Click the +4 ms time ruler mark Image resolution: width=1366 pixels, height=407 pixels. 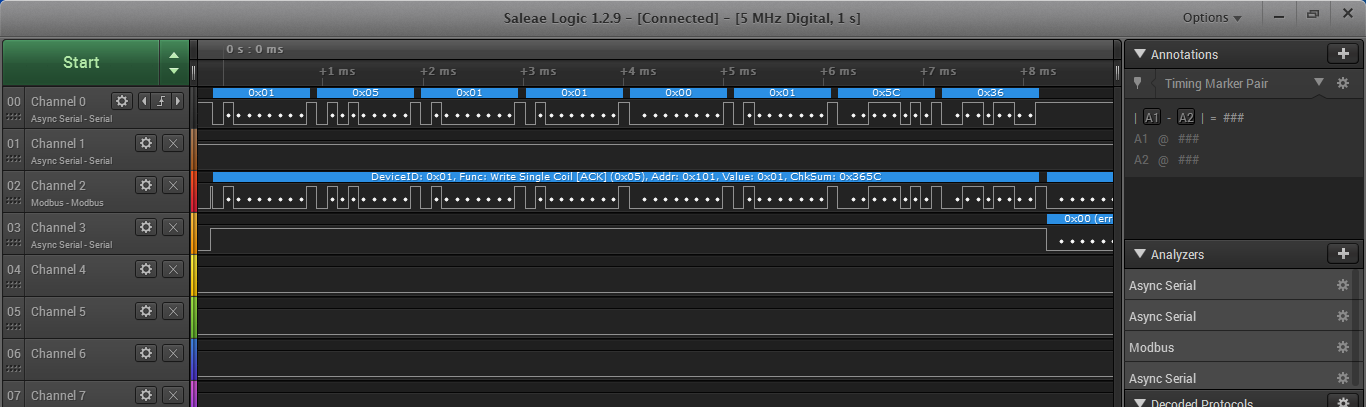(x=638, y=71)
